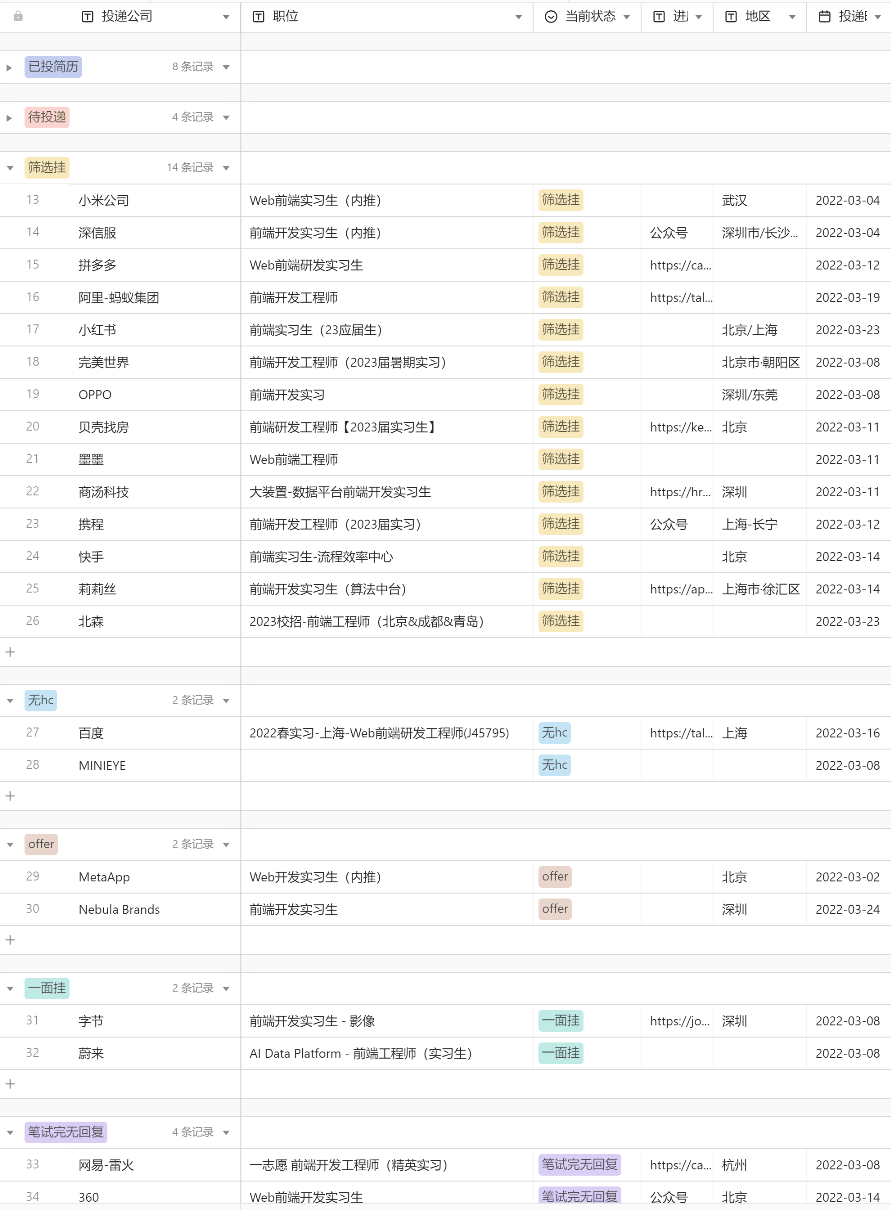
Task: Add a record below the offer group
Action: click(x=10, y=940)
